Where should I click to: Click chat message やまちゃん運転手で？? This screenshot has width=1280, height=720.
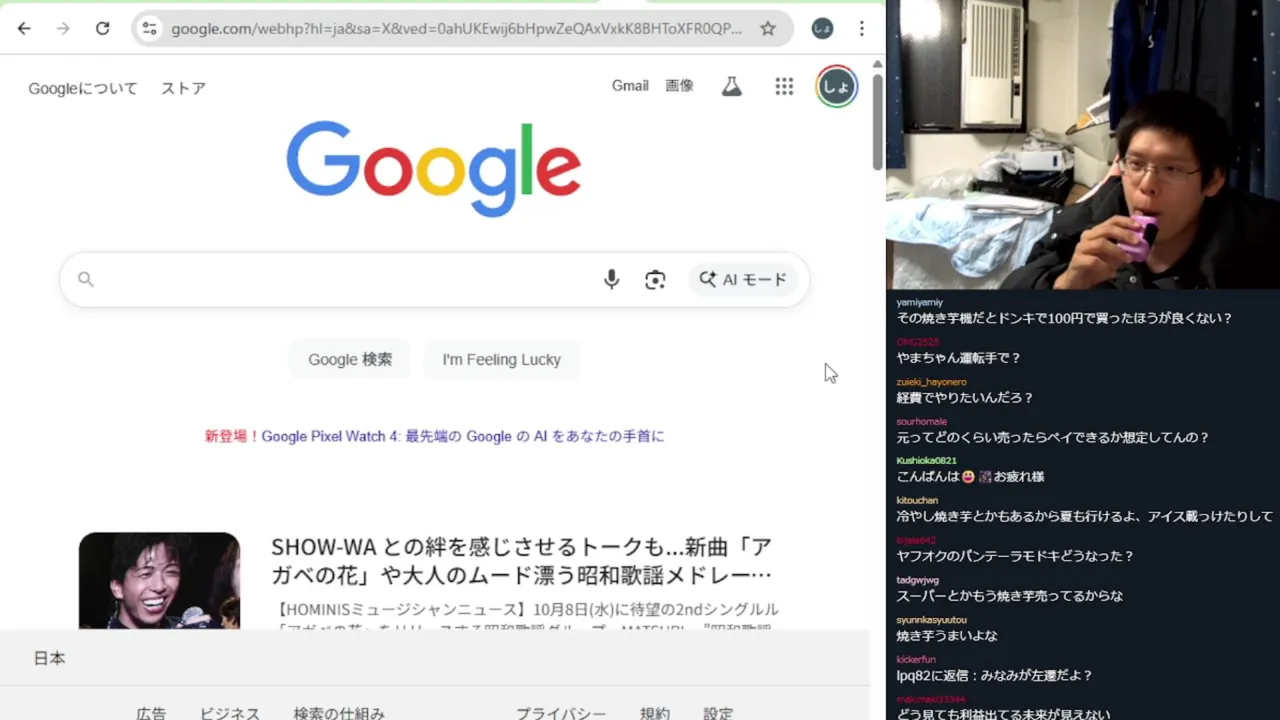coord(958,358)
